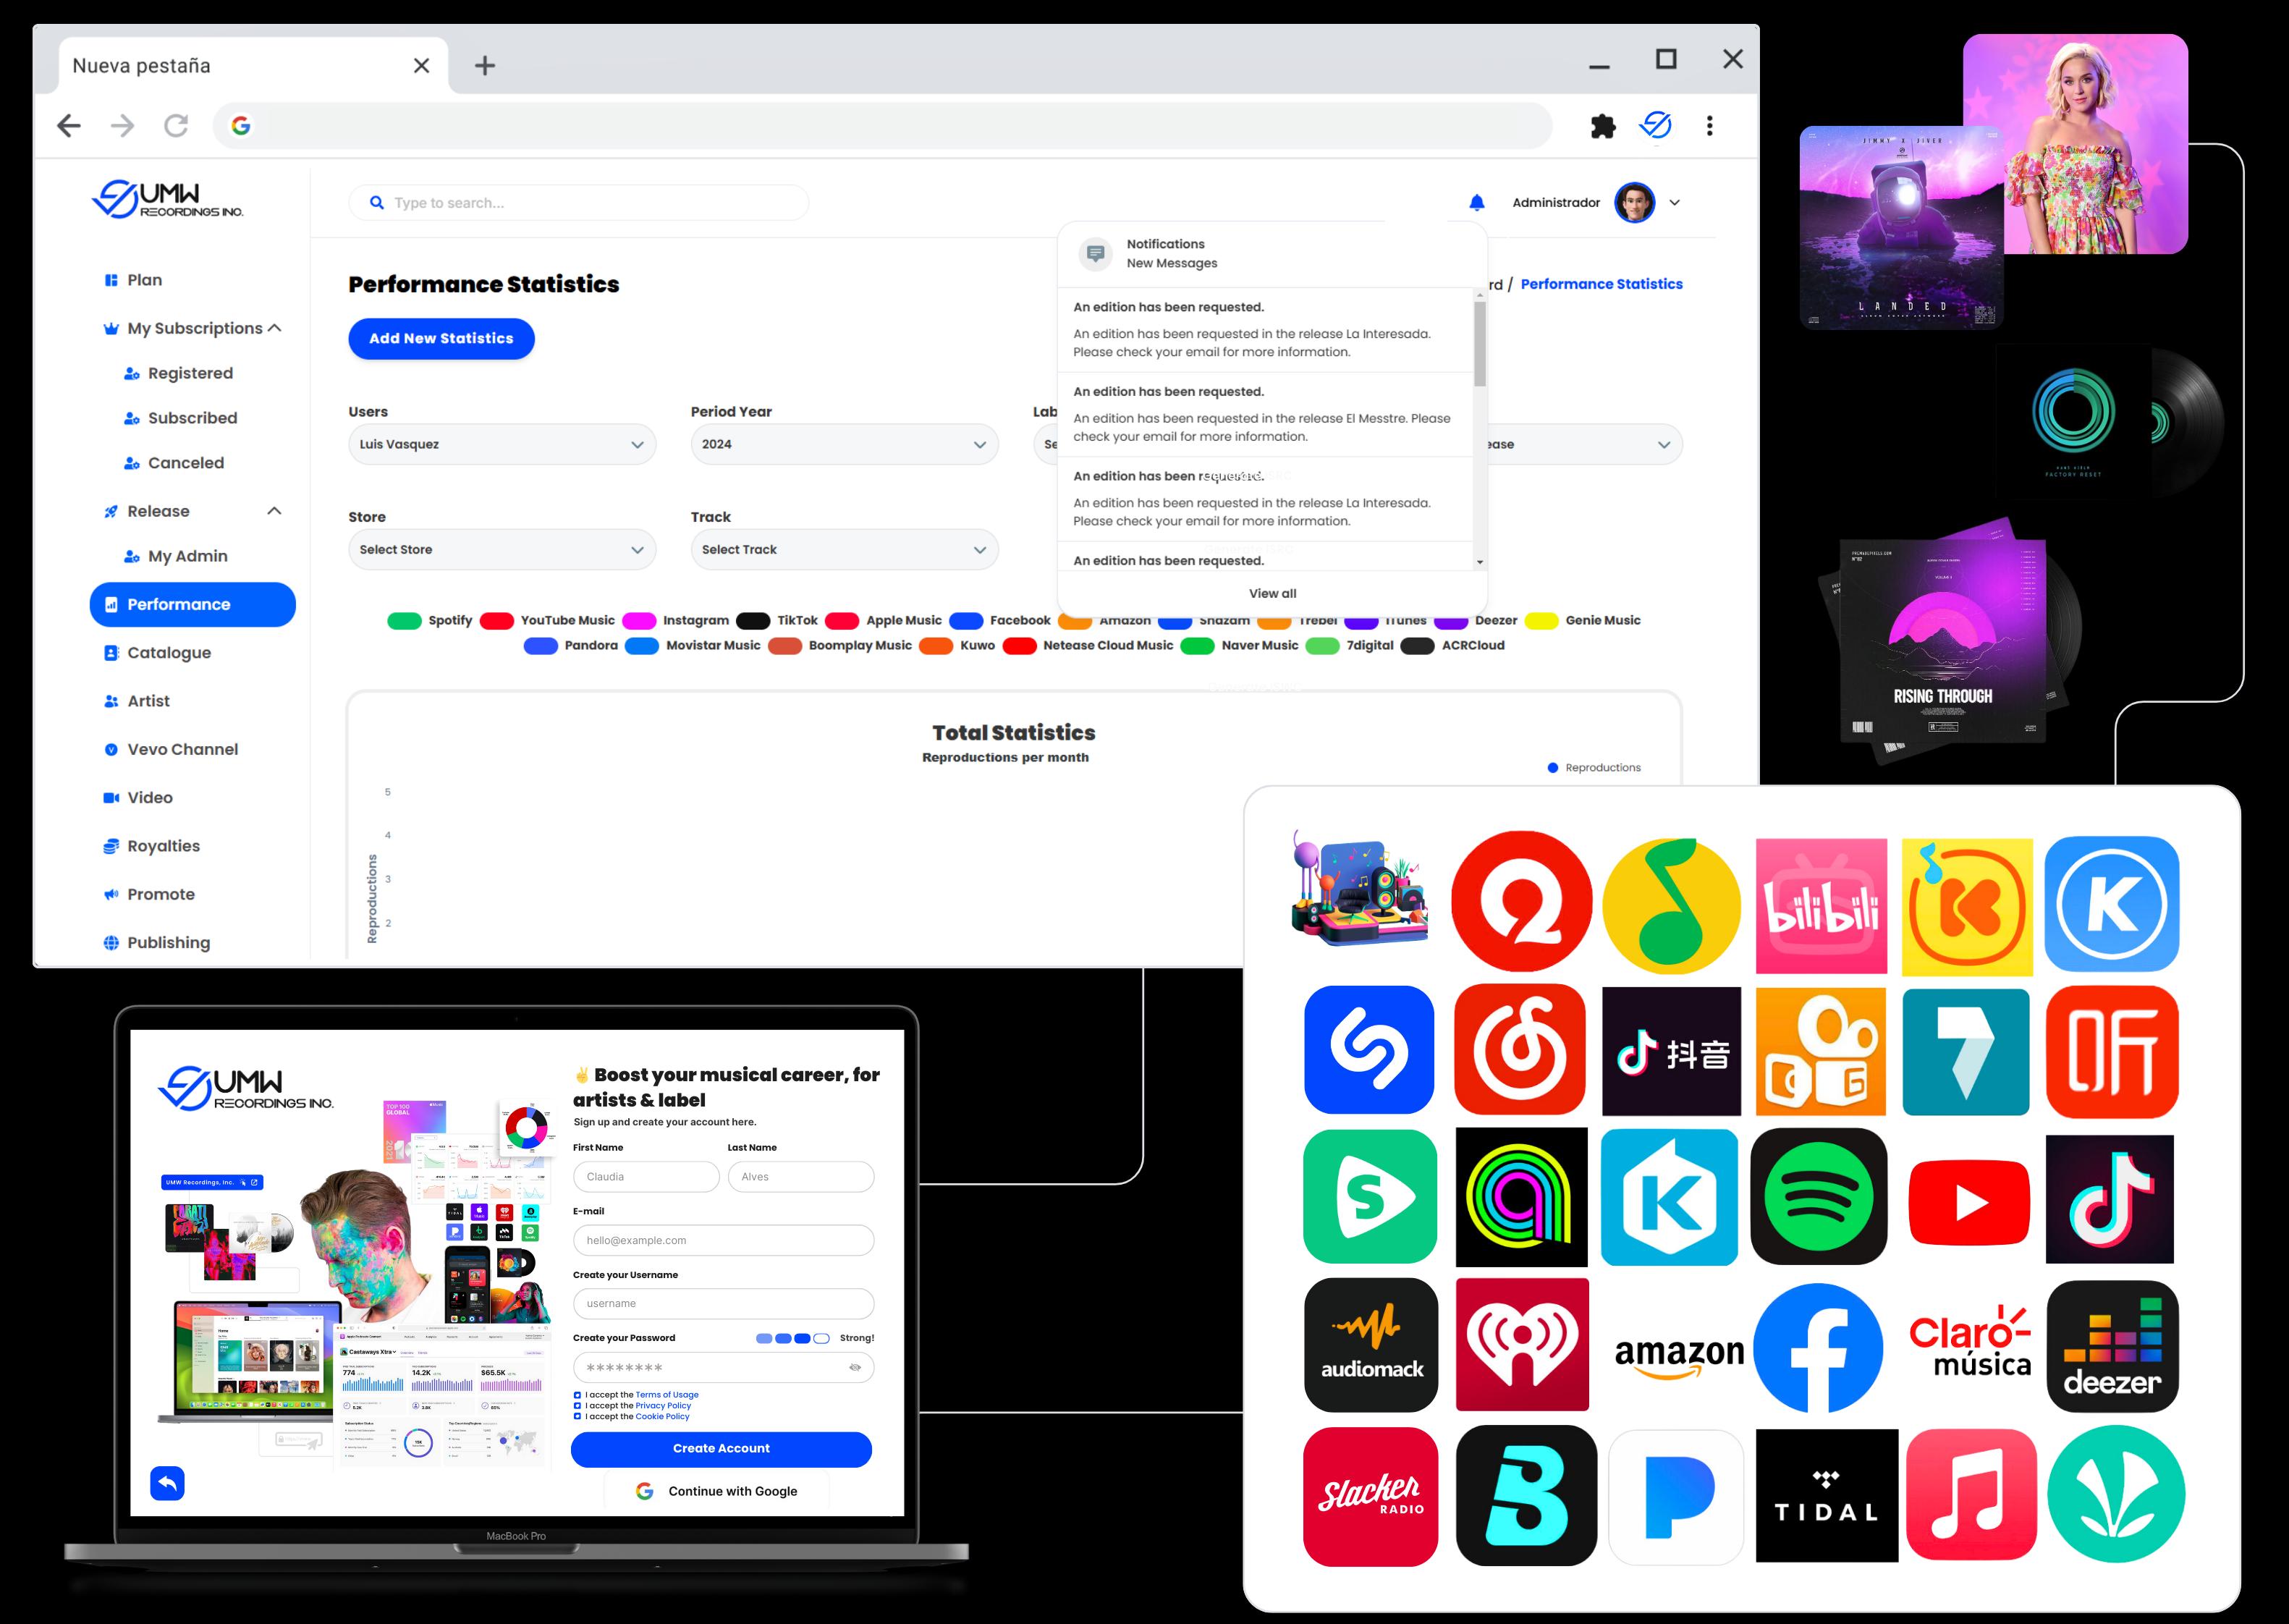
Task: Click notifications scrollbar down arrow
Action: (x=1480, y=562)
